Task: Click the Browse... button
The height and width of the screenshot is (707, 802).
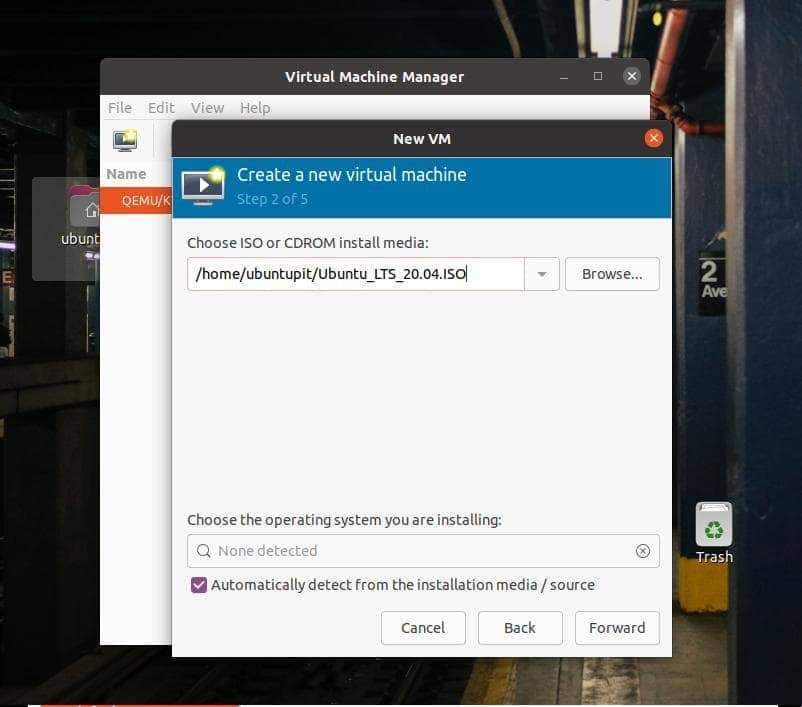Action: (x=612, y=274)
